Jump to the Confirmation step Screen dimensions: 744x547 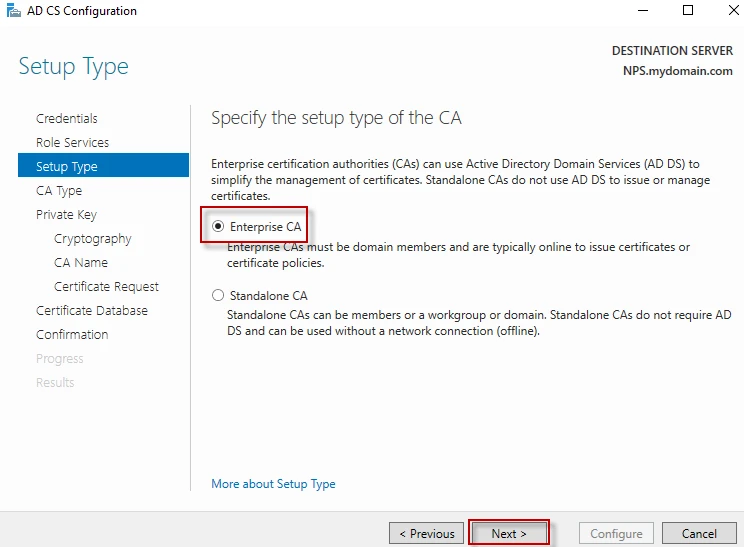tap(72, 335)
